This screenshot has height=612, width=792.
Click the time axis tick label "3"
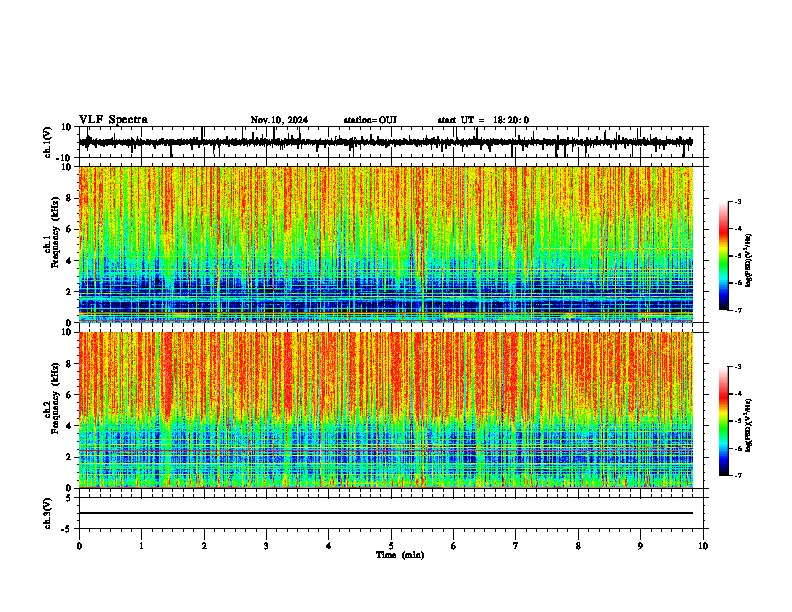pos(266,546)
